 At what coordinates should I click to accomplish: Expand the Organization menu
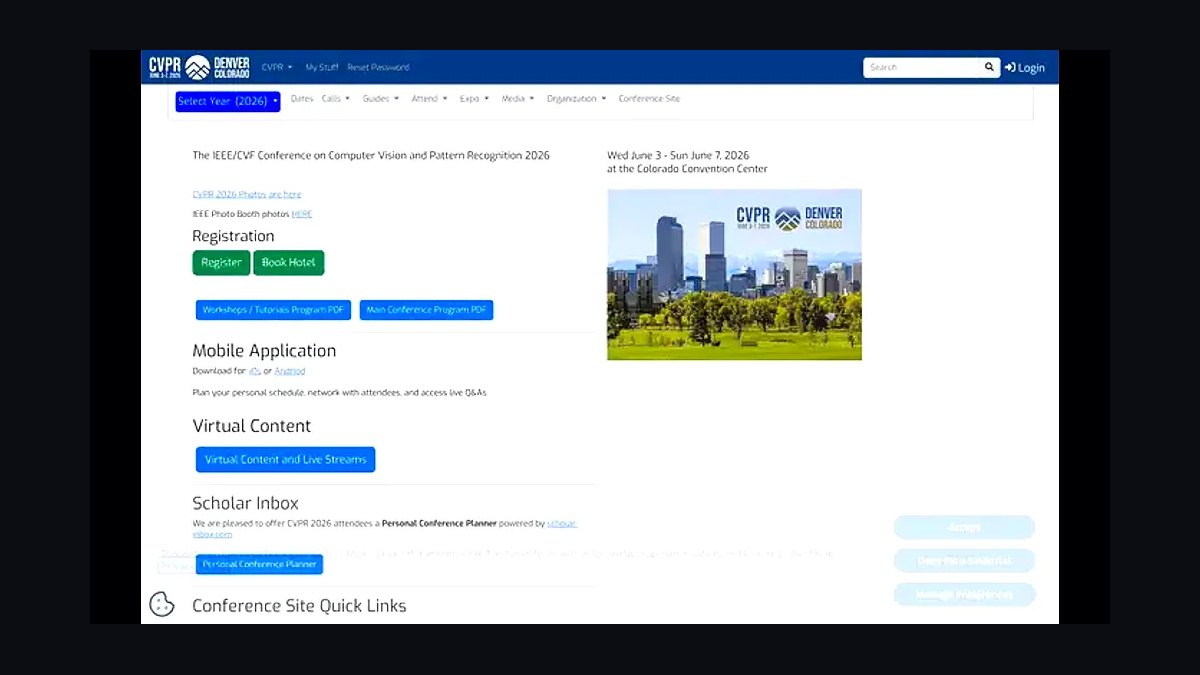pyautogui.click(x=577, y=99)
